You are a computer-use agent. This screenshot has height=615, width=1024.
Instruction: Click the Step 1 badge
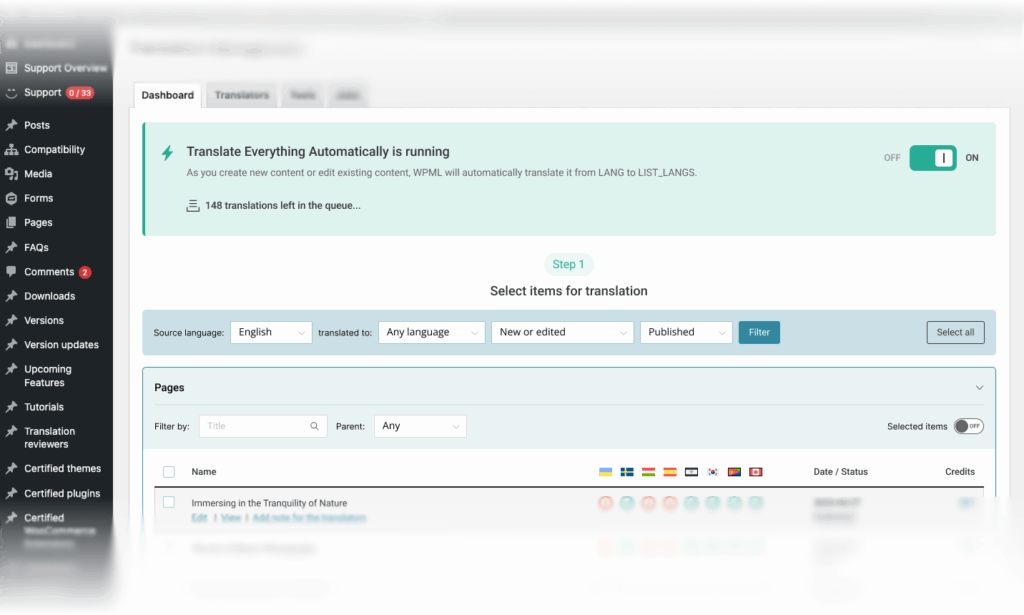(x=568, y=264)
